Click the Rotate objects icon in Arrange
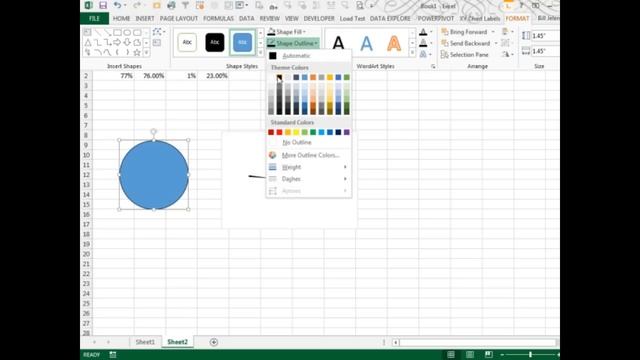 (x=506, y=54)
